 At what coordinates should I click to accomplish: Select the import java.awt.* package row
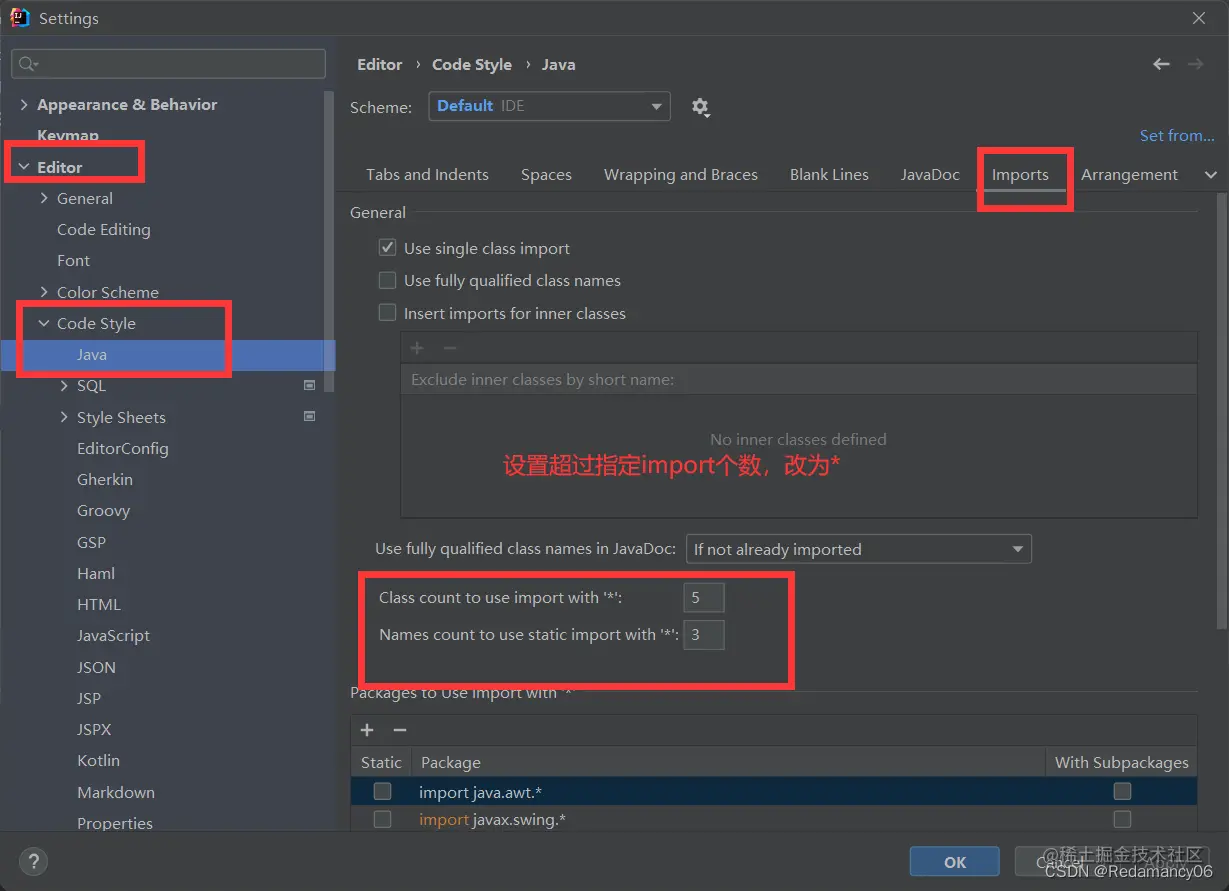coord(774,792)
